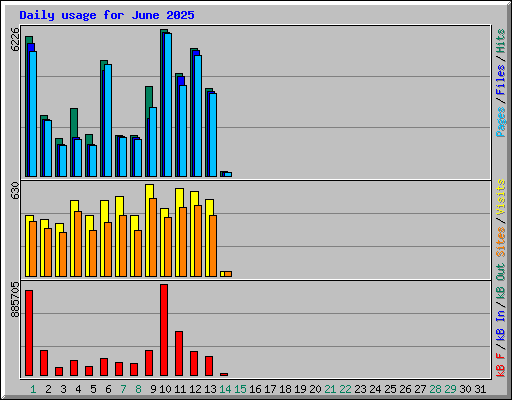Select the cyan Pages bar for day 6
Screen dimensions: 512x400
pos(108,121)
